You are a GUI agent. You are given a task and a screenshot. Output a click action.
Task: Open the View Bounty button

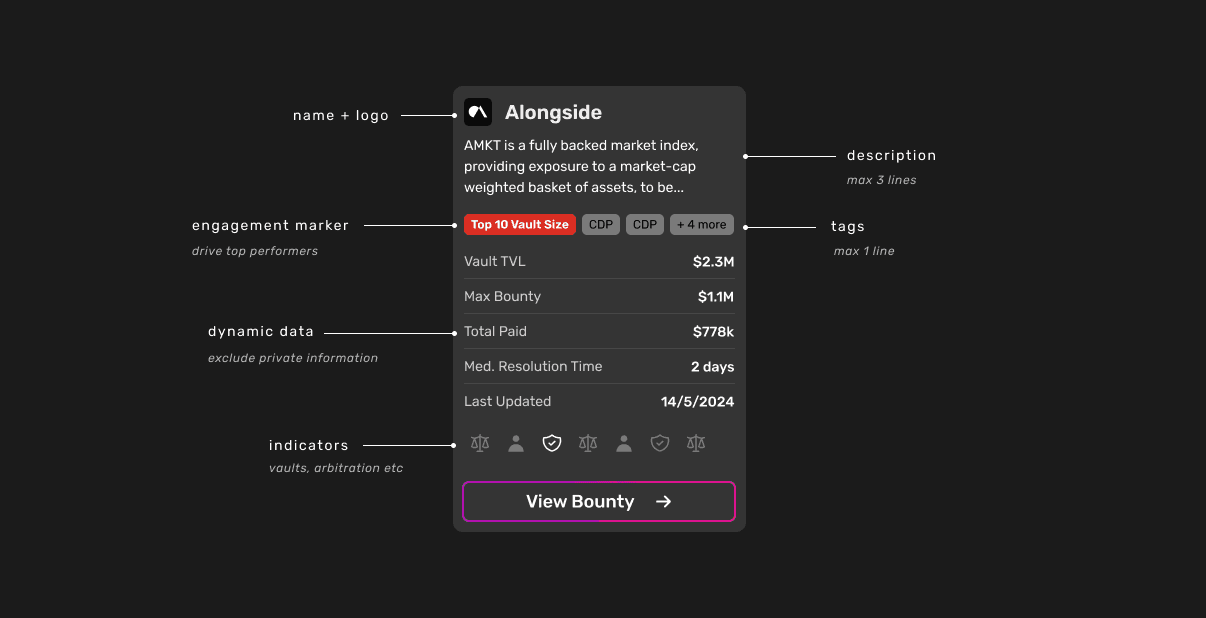(599, 501)
